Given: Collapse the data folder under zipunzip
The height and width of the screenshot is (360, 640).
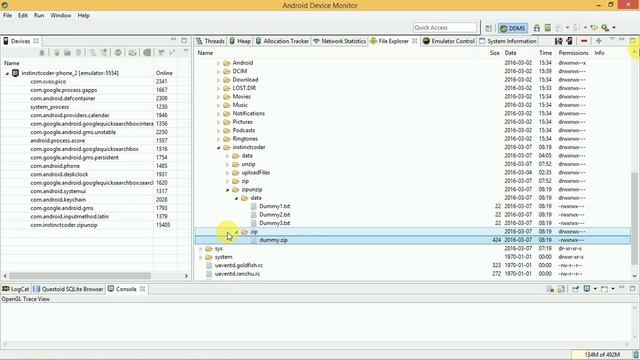Looking at the screenshot, I should click(x=236, y=198).
